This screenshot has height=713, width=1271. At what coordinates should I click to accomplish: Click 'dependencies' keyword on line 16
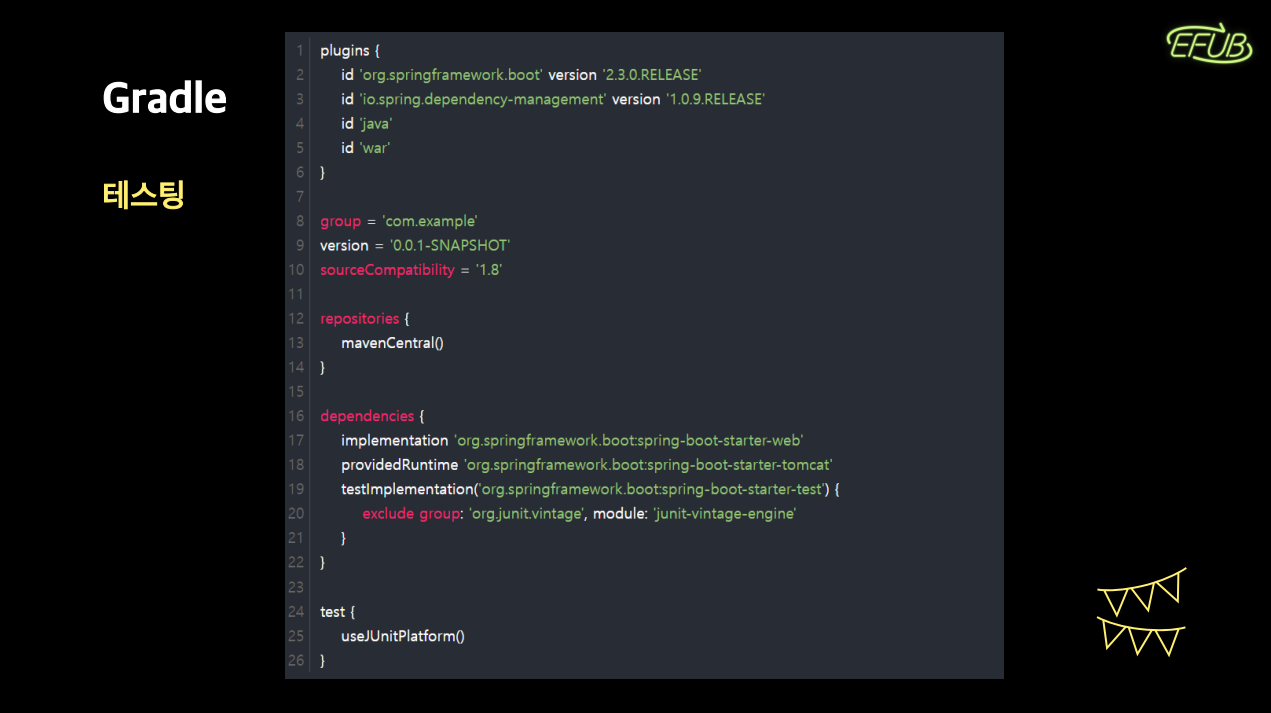point(367,416)
